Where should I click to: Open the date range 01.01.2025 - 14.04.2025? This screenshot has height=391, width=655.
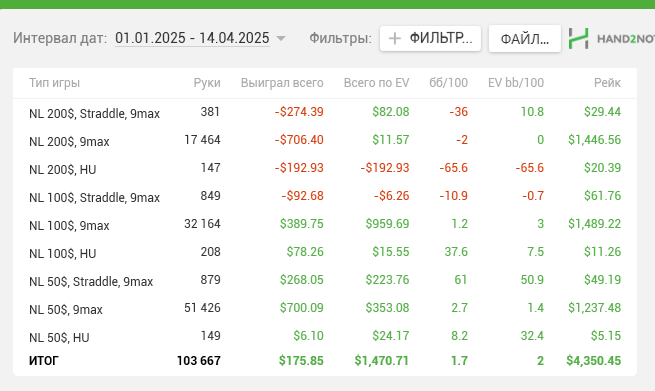192,38
